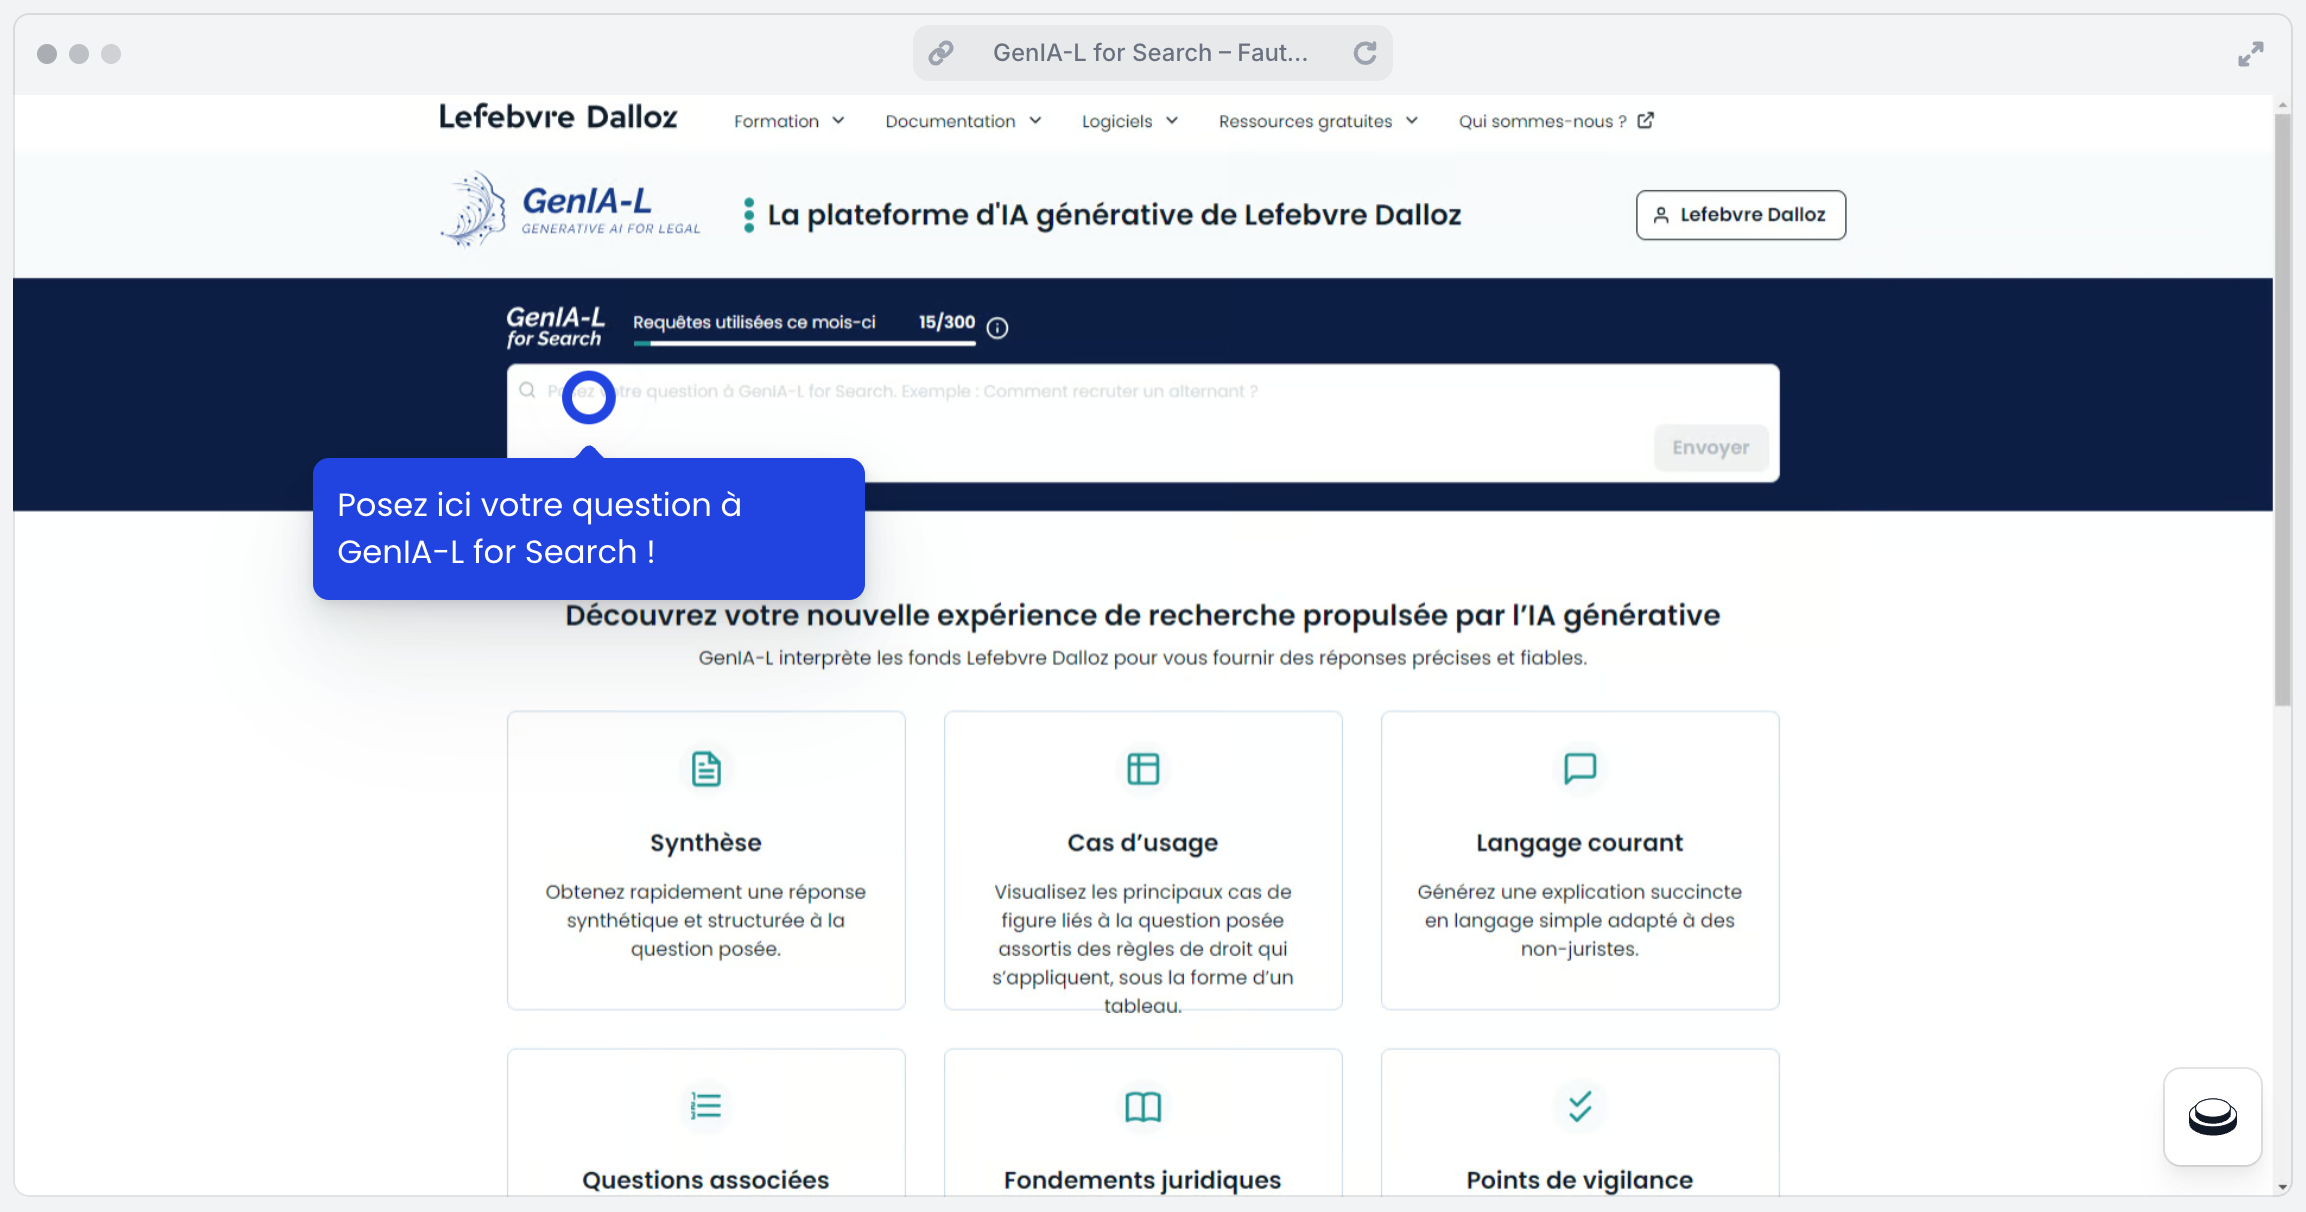Click the requests info circle icon

point(997,328)
